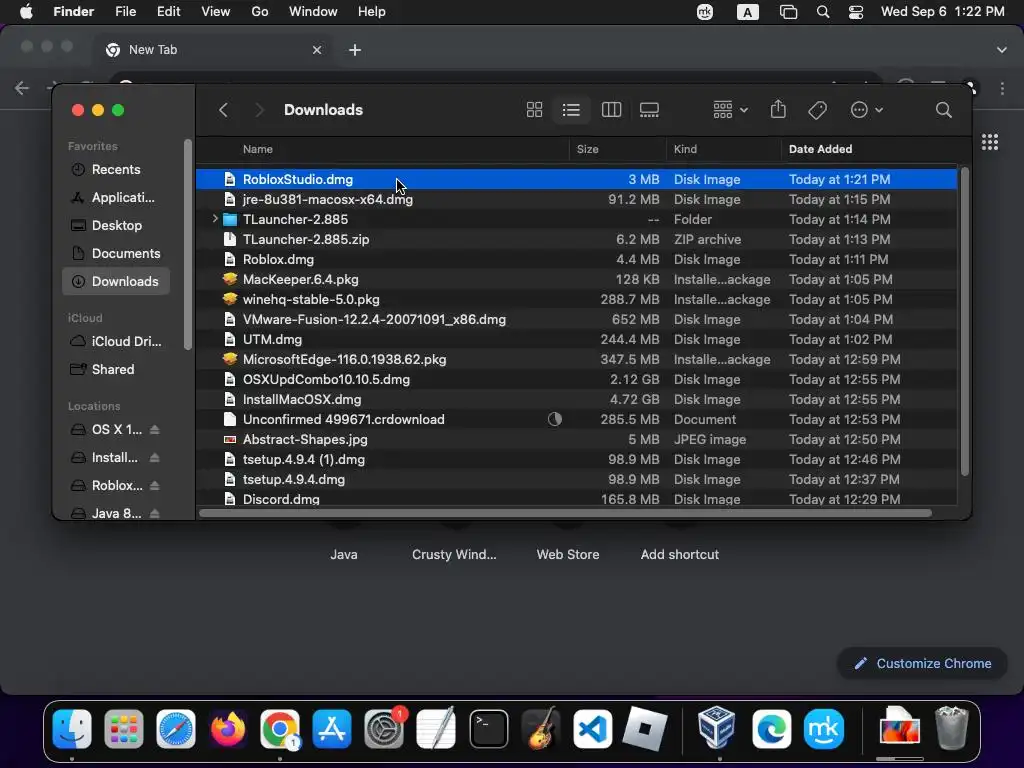Open Applications in Finder sidebar
This screenshot has height=768, width=1024.
coord(116,197)
